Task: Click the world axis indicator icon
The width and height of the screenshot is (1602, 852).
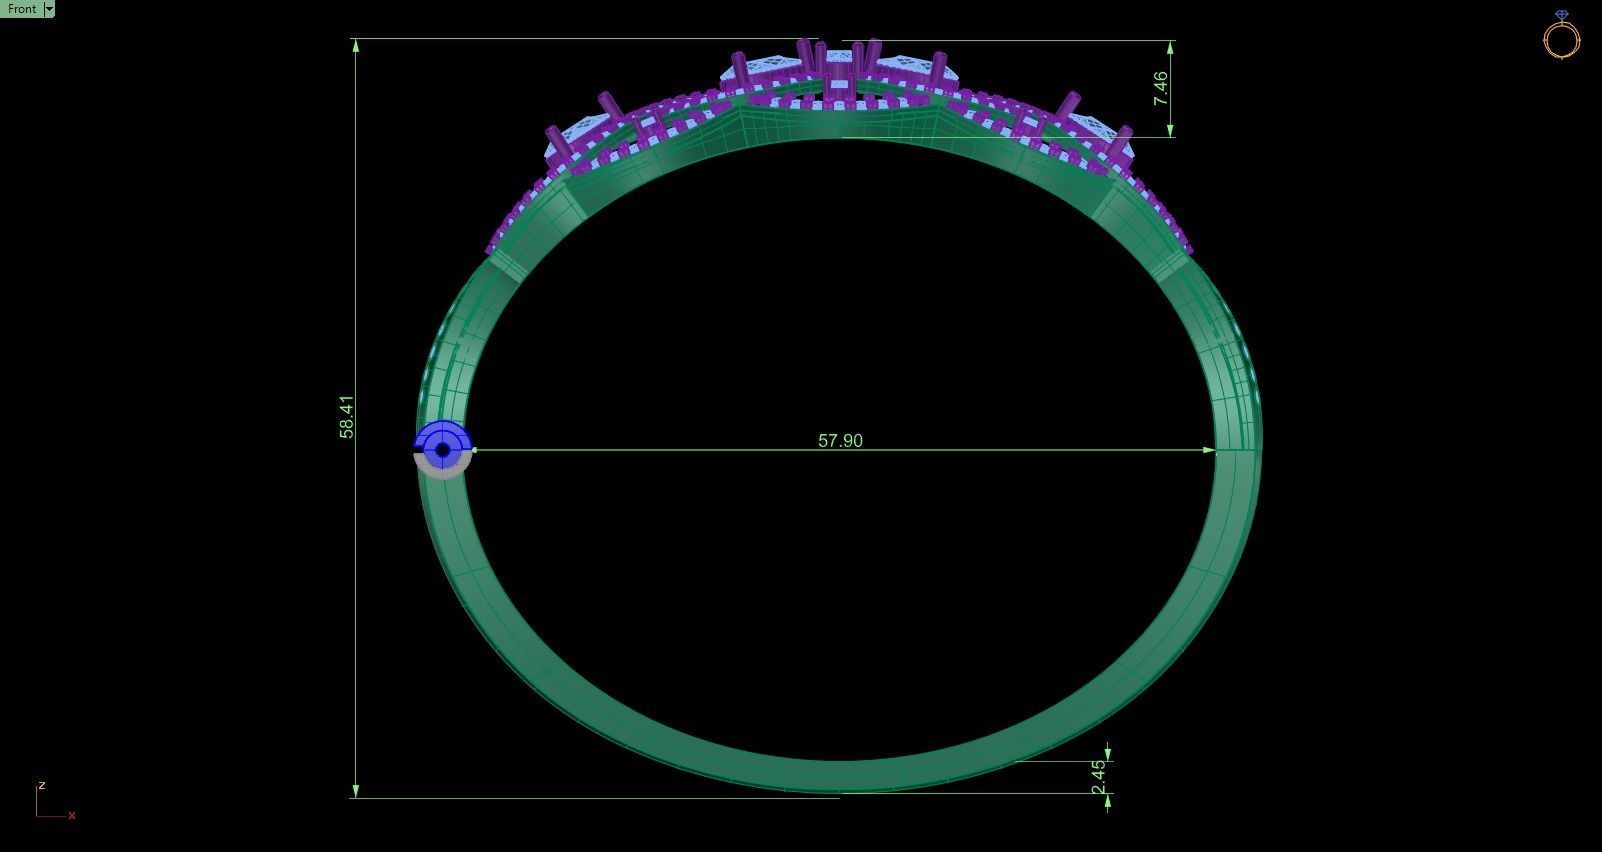Action: coord(55,800)
